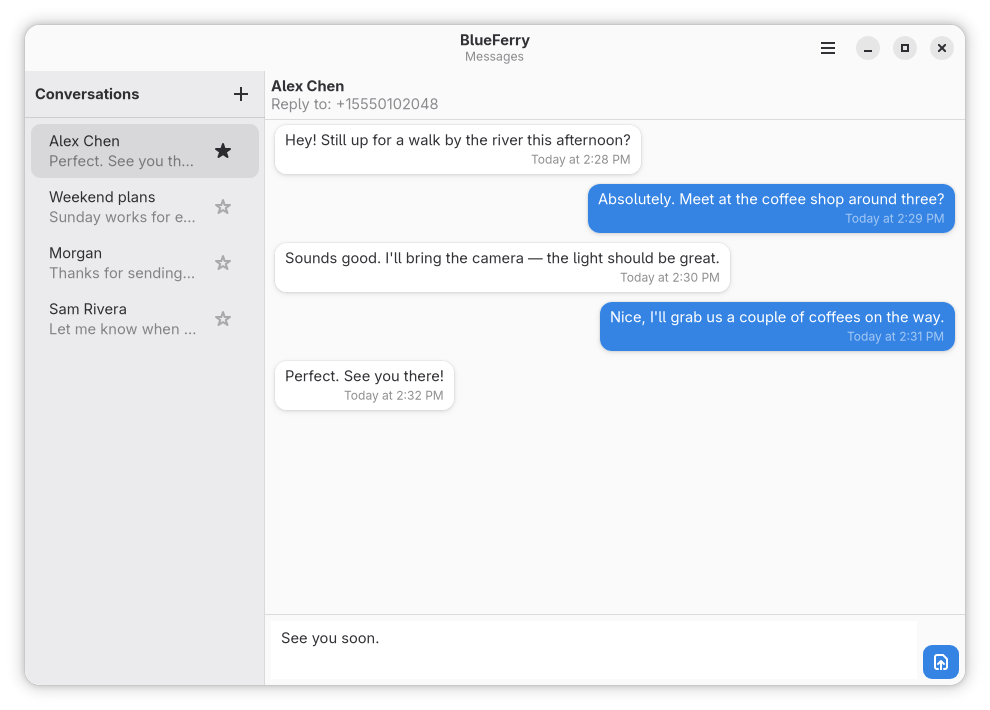Screen dimensions: 990x710
Task: Click the 'Reply to: +15550102048' text
Action: pos(354,104)
